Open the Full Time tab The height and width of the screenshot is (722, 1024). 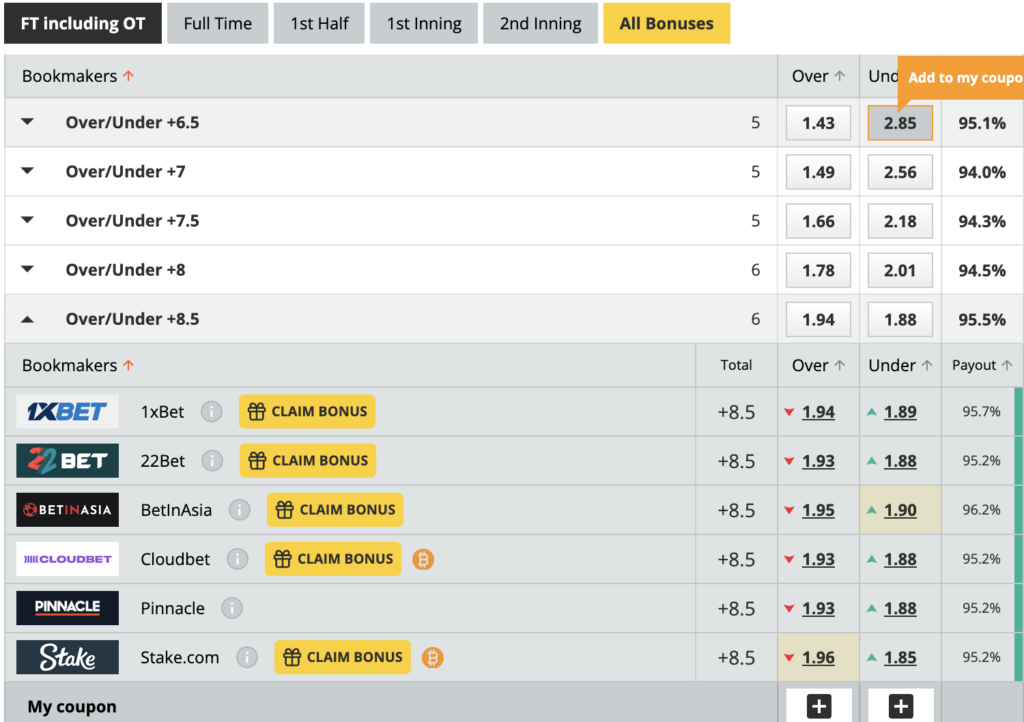point(217,24)
